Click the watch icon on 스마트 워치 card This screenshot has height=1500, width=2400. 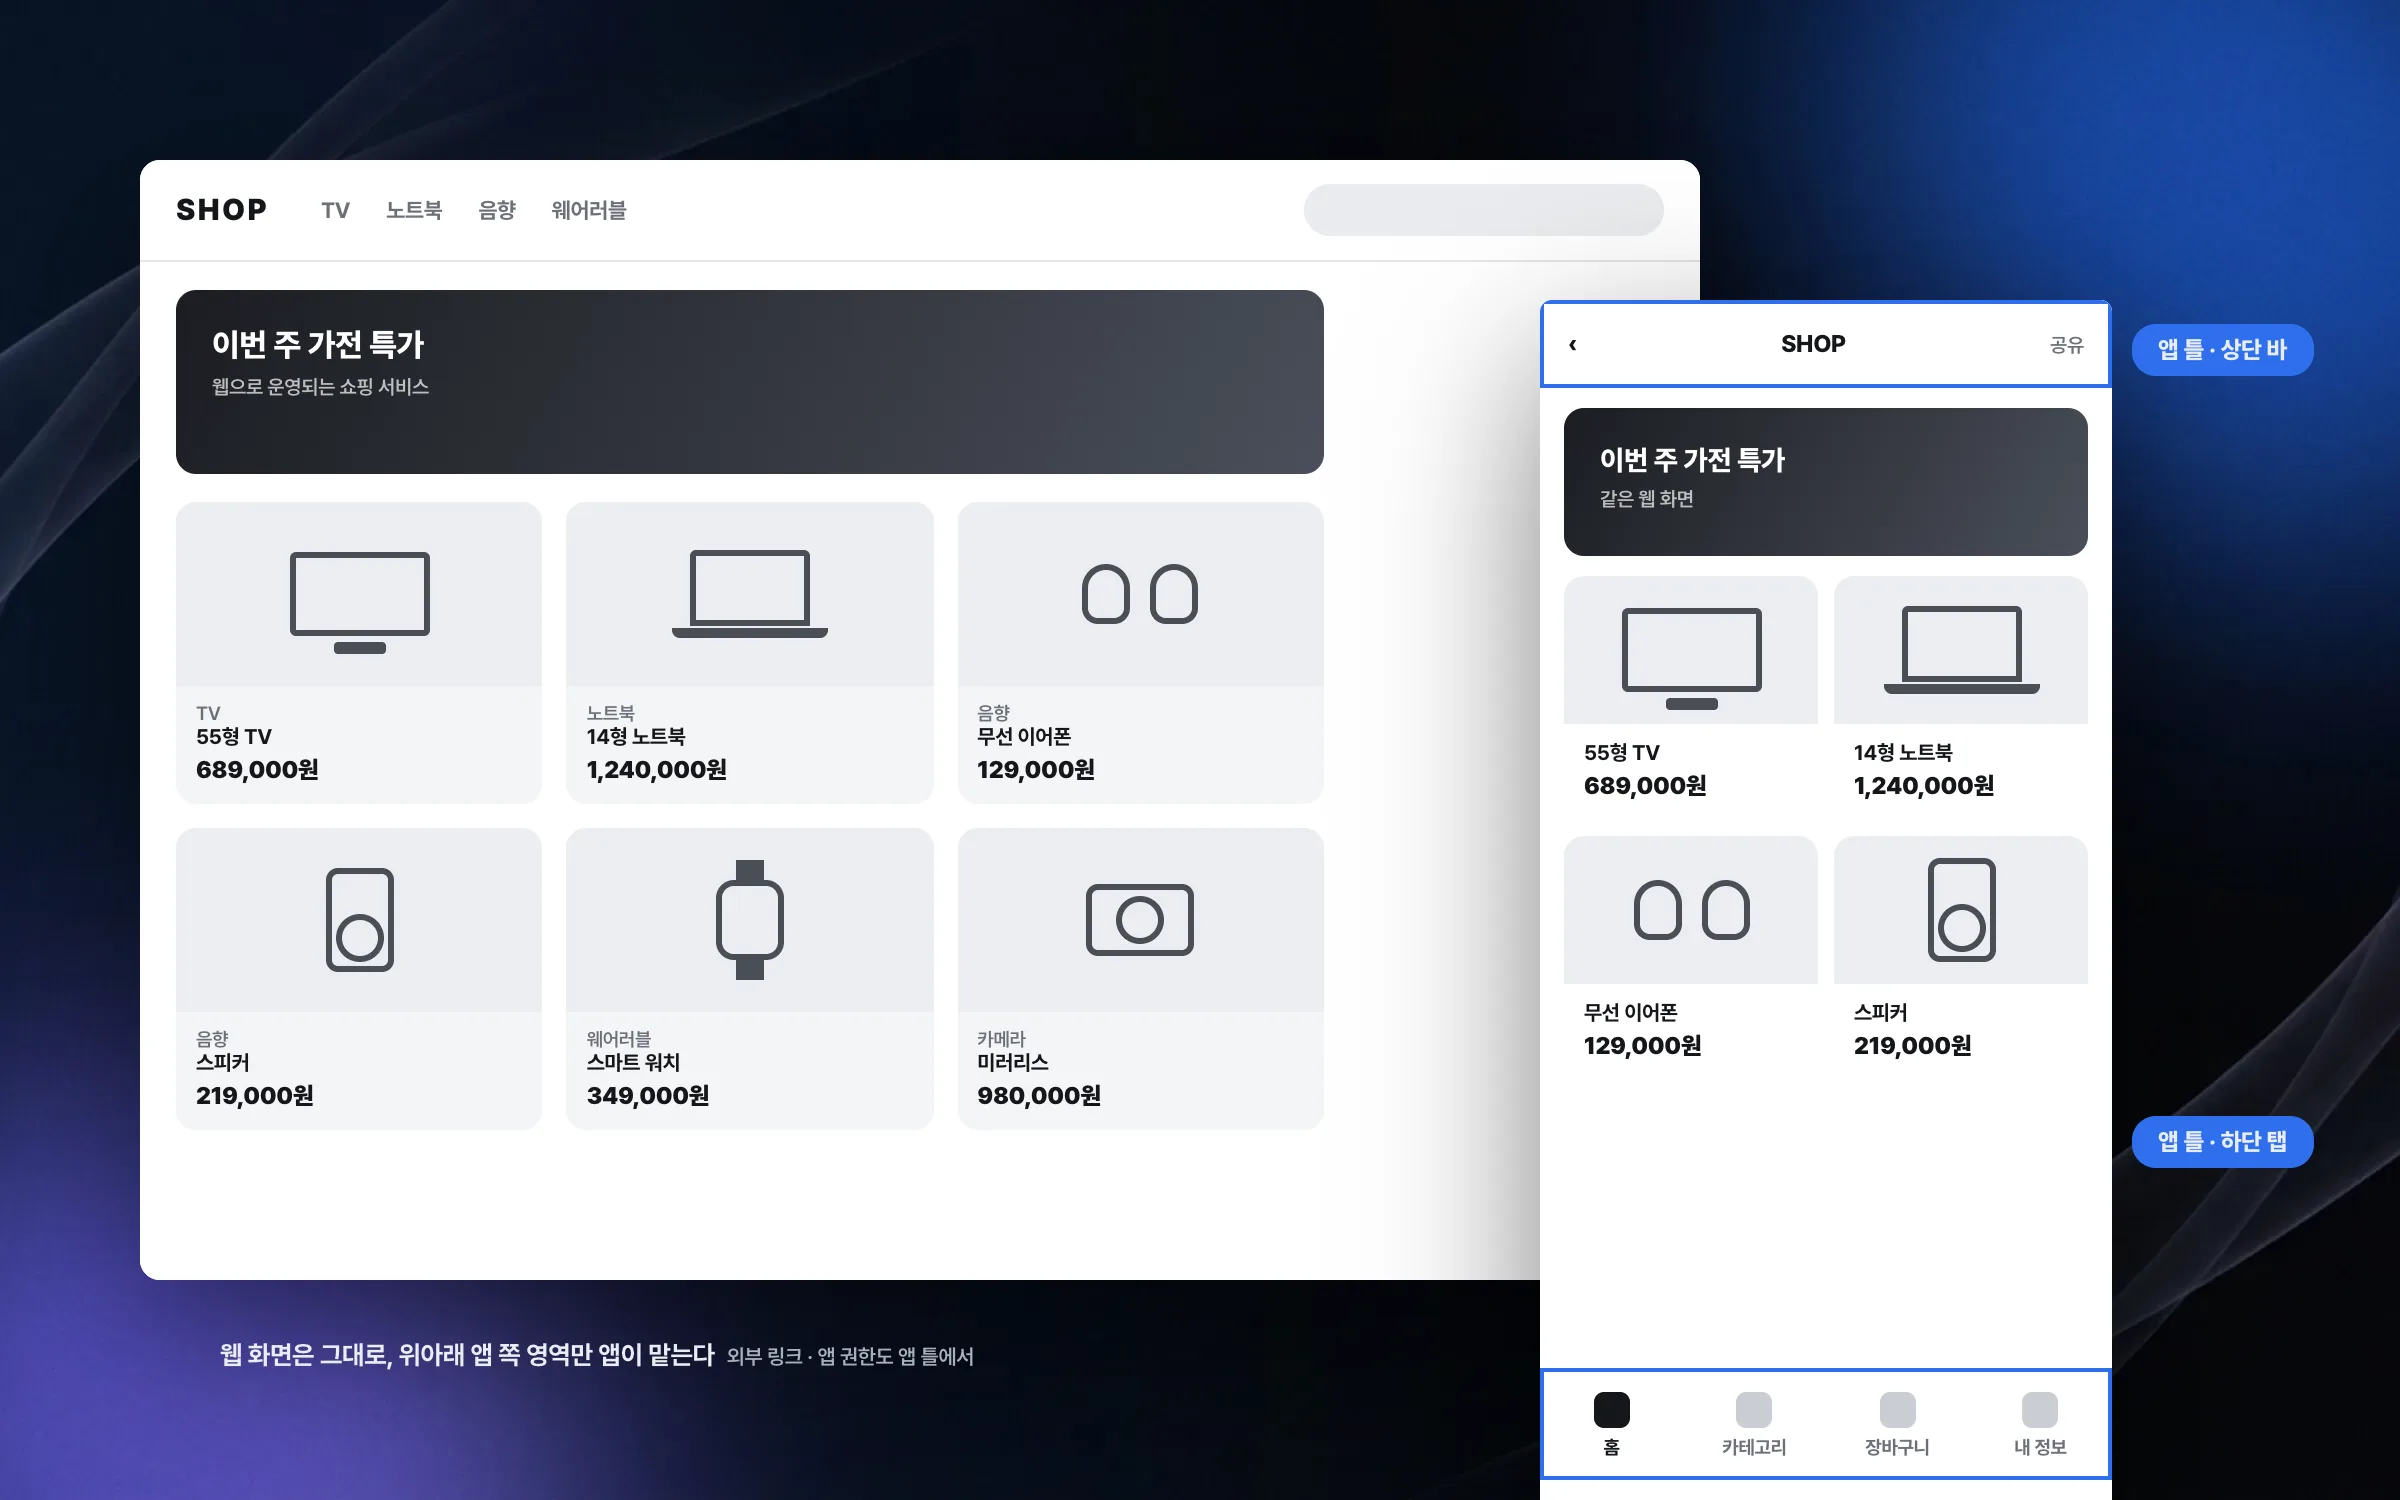click(750, 919)
